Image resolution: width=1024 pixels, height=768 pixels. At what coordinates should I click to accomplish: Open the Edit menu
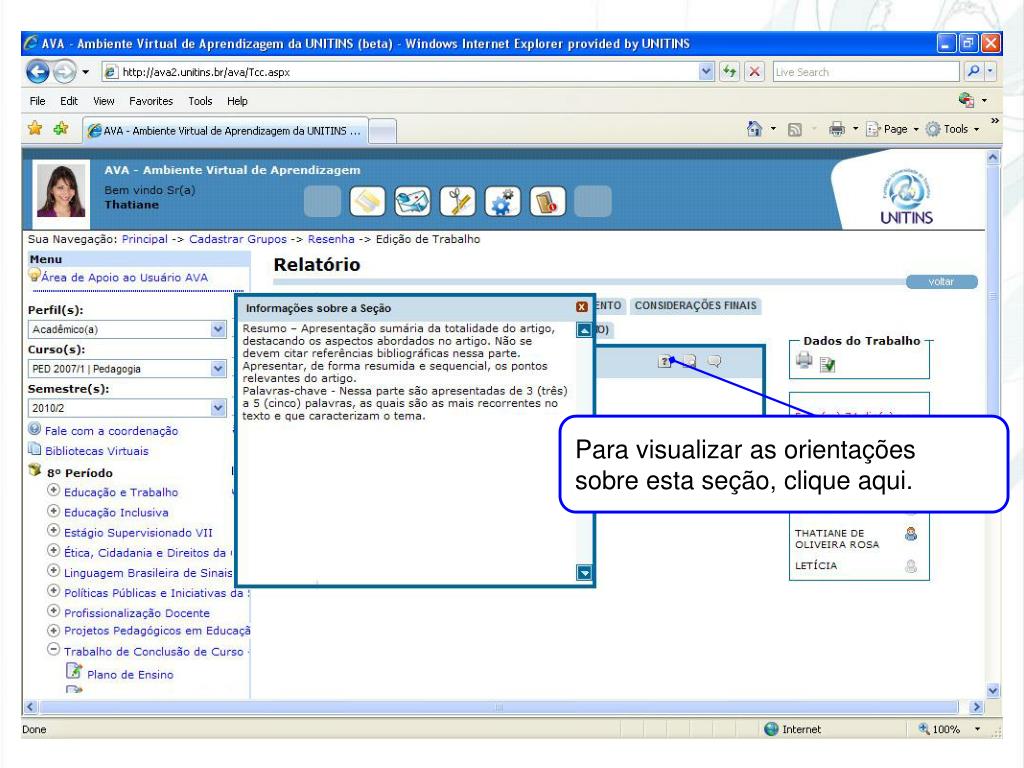[69, 101]
